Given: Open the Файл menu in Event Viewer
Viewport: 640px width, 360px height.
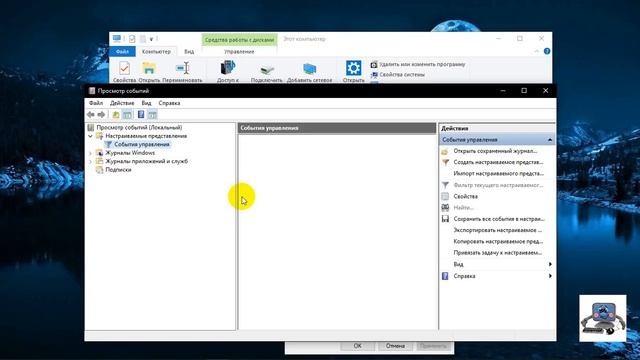Looking at the screenshot, I should 96,103.
